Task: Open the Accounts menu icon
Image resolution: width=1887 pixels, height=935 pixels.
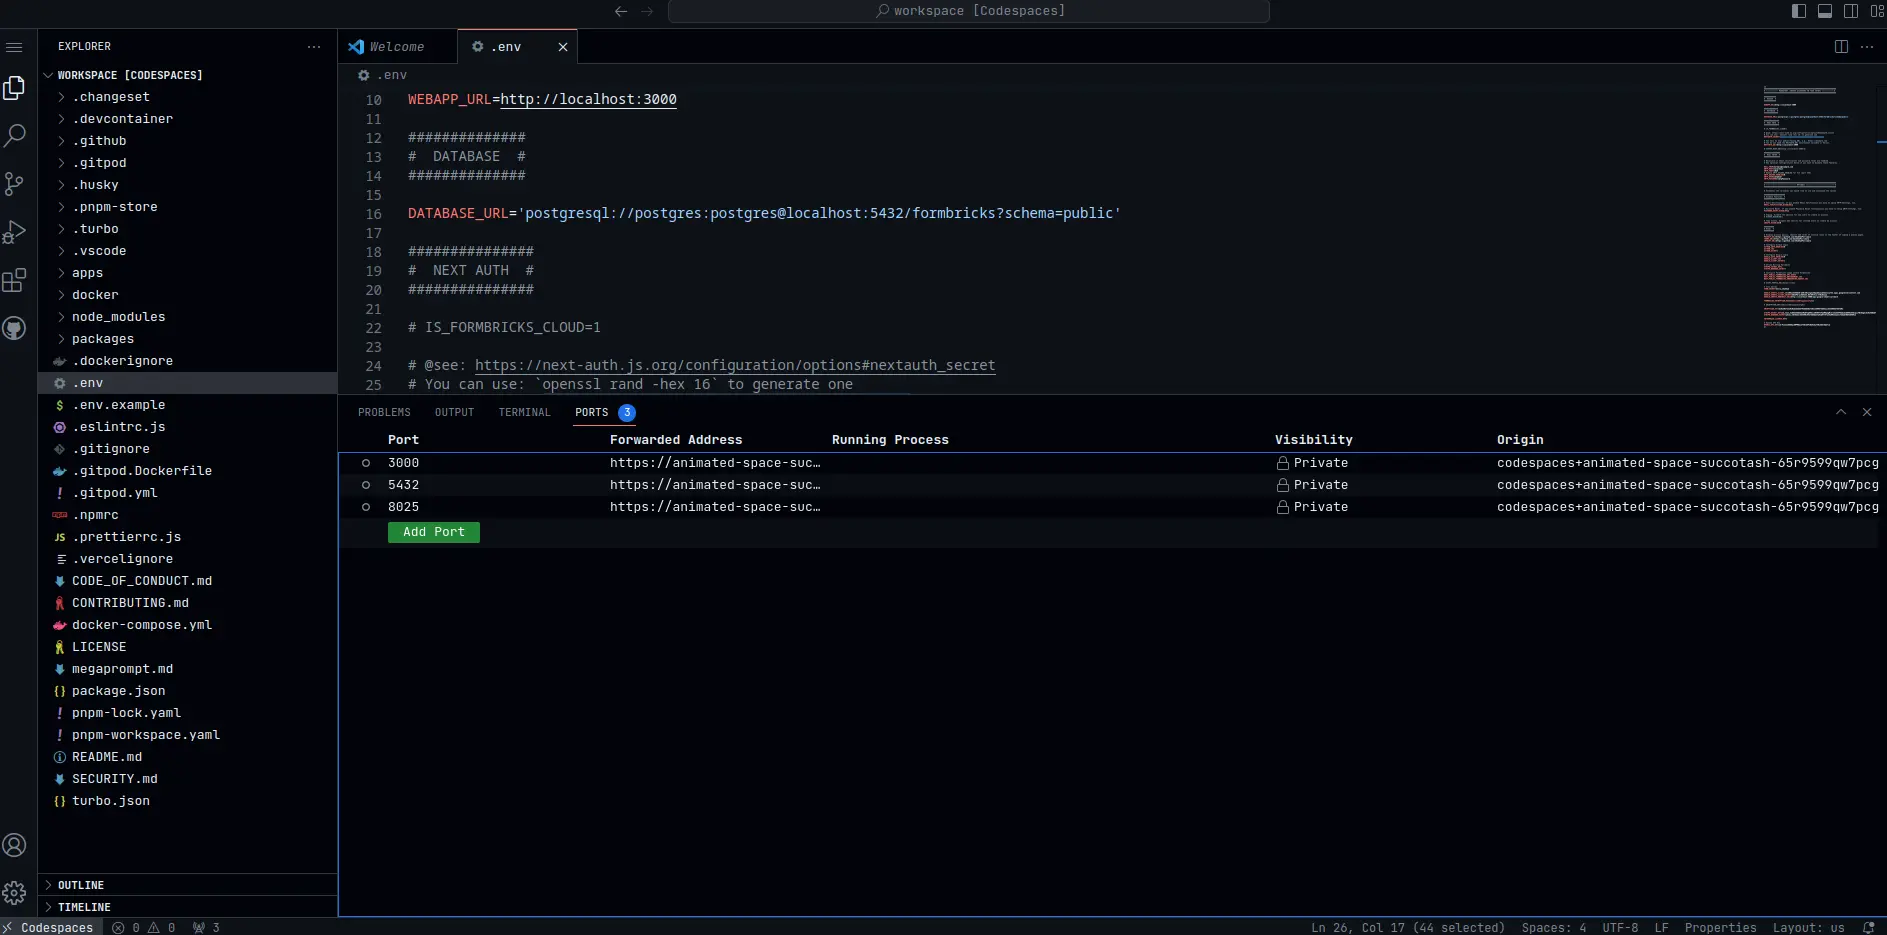Action: coord(14,845)
